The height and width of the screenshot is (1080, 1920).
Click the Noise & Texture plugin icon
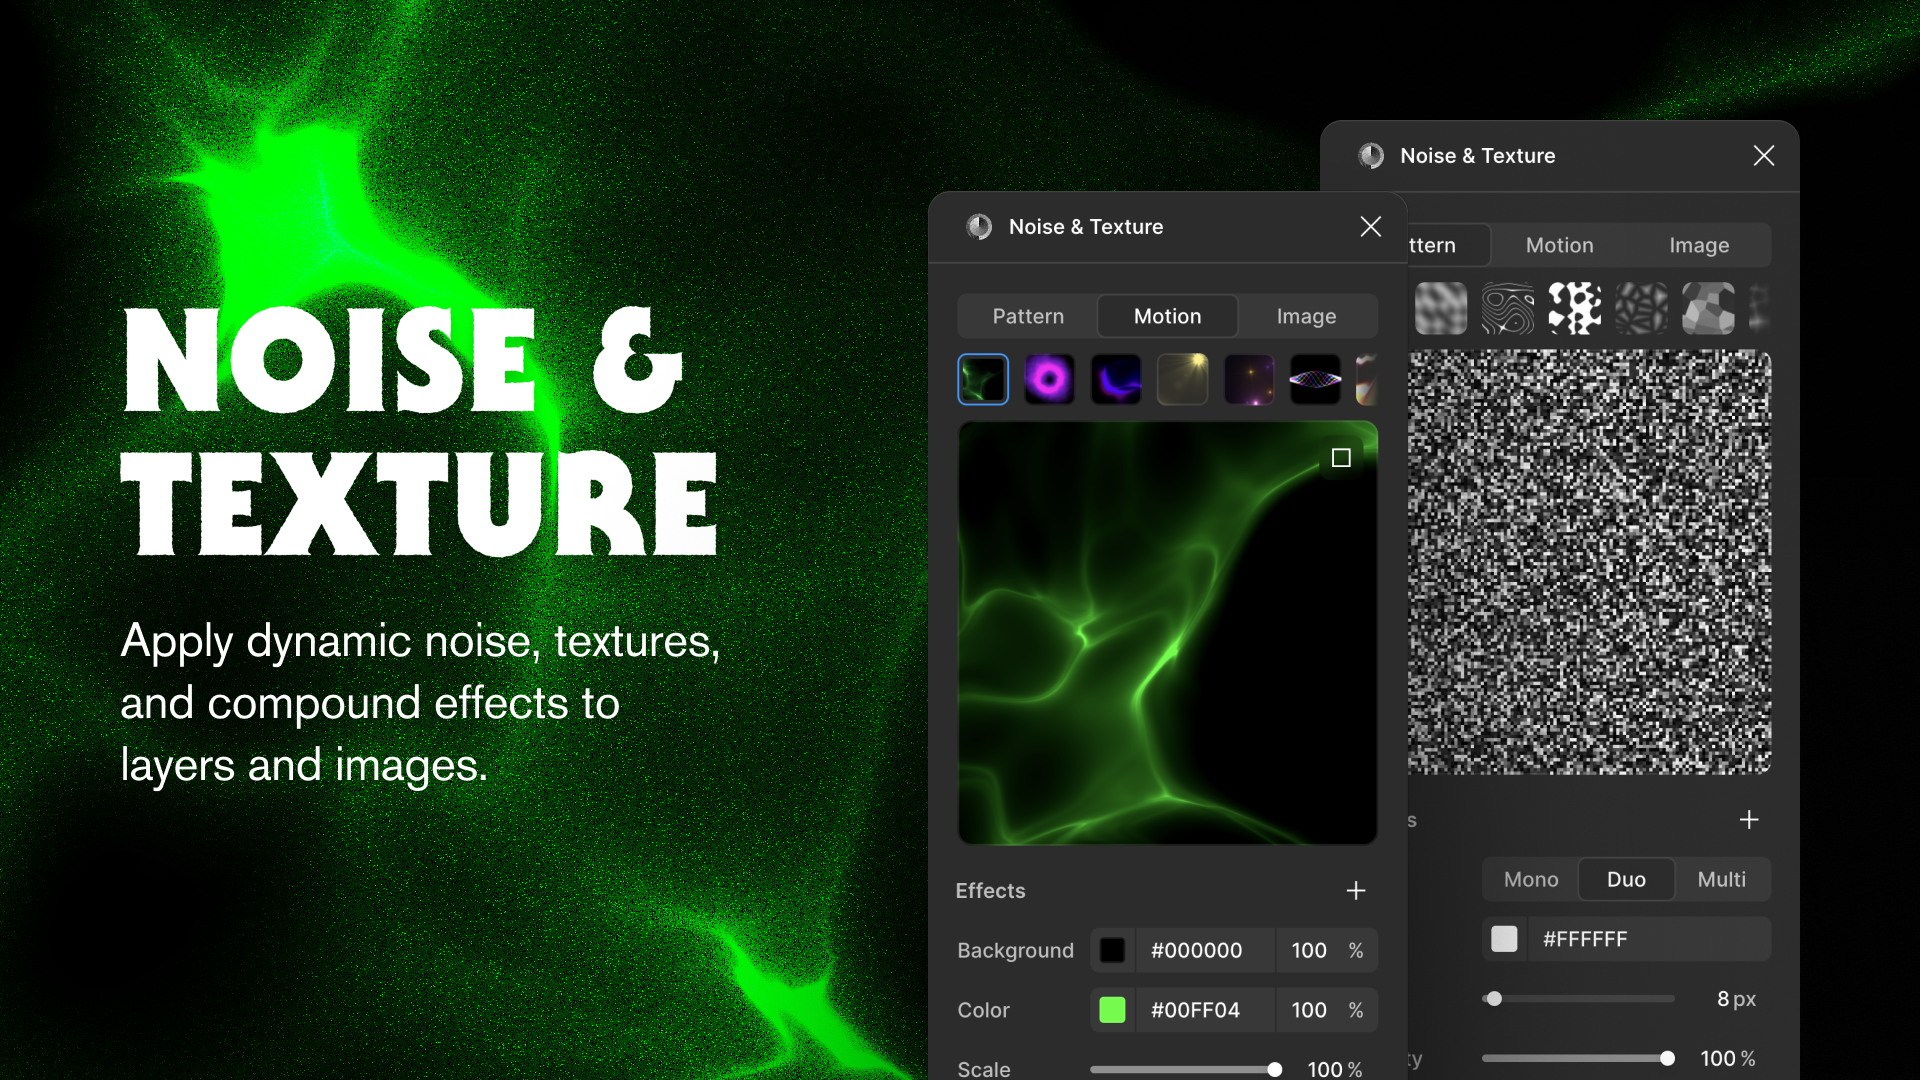coord(978,227)
